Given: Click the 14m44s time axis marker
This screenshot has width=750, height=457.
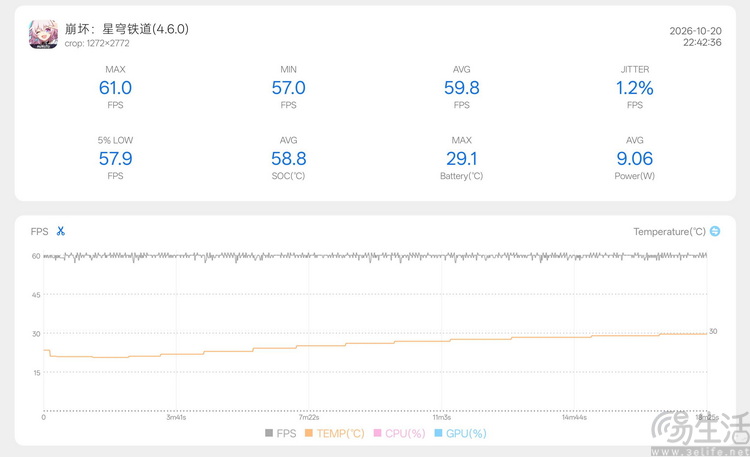Looking at the screenshot, I should tap(574, 417).
